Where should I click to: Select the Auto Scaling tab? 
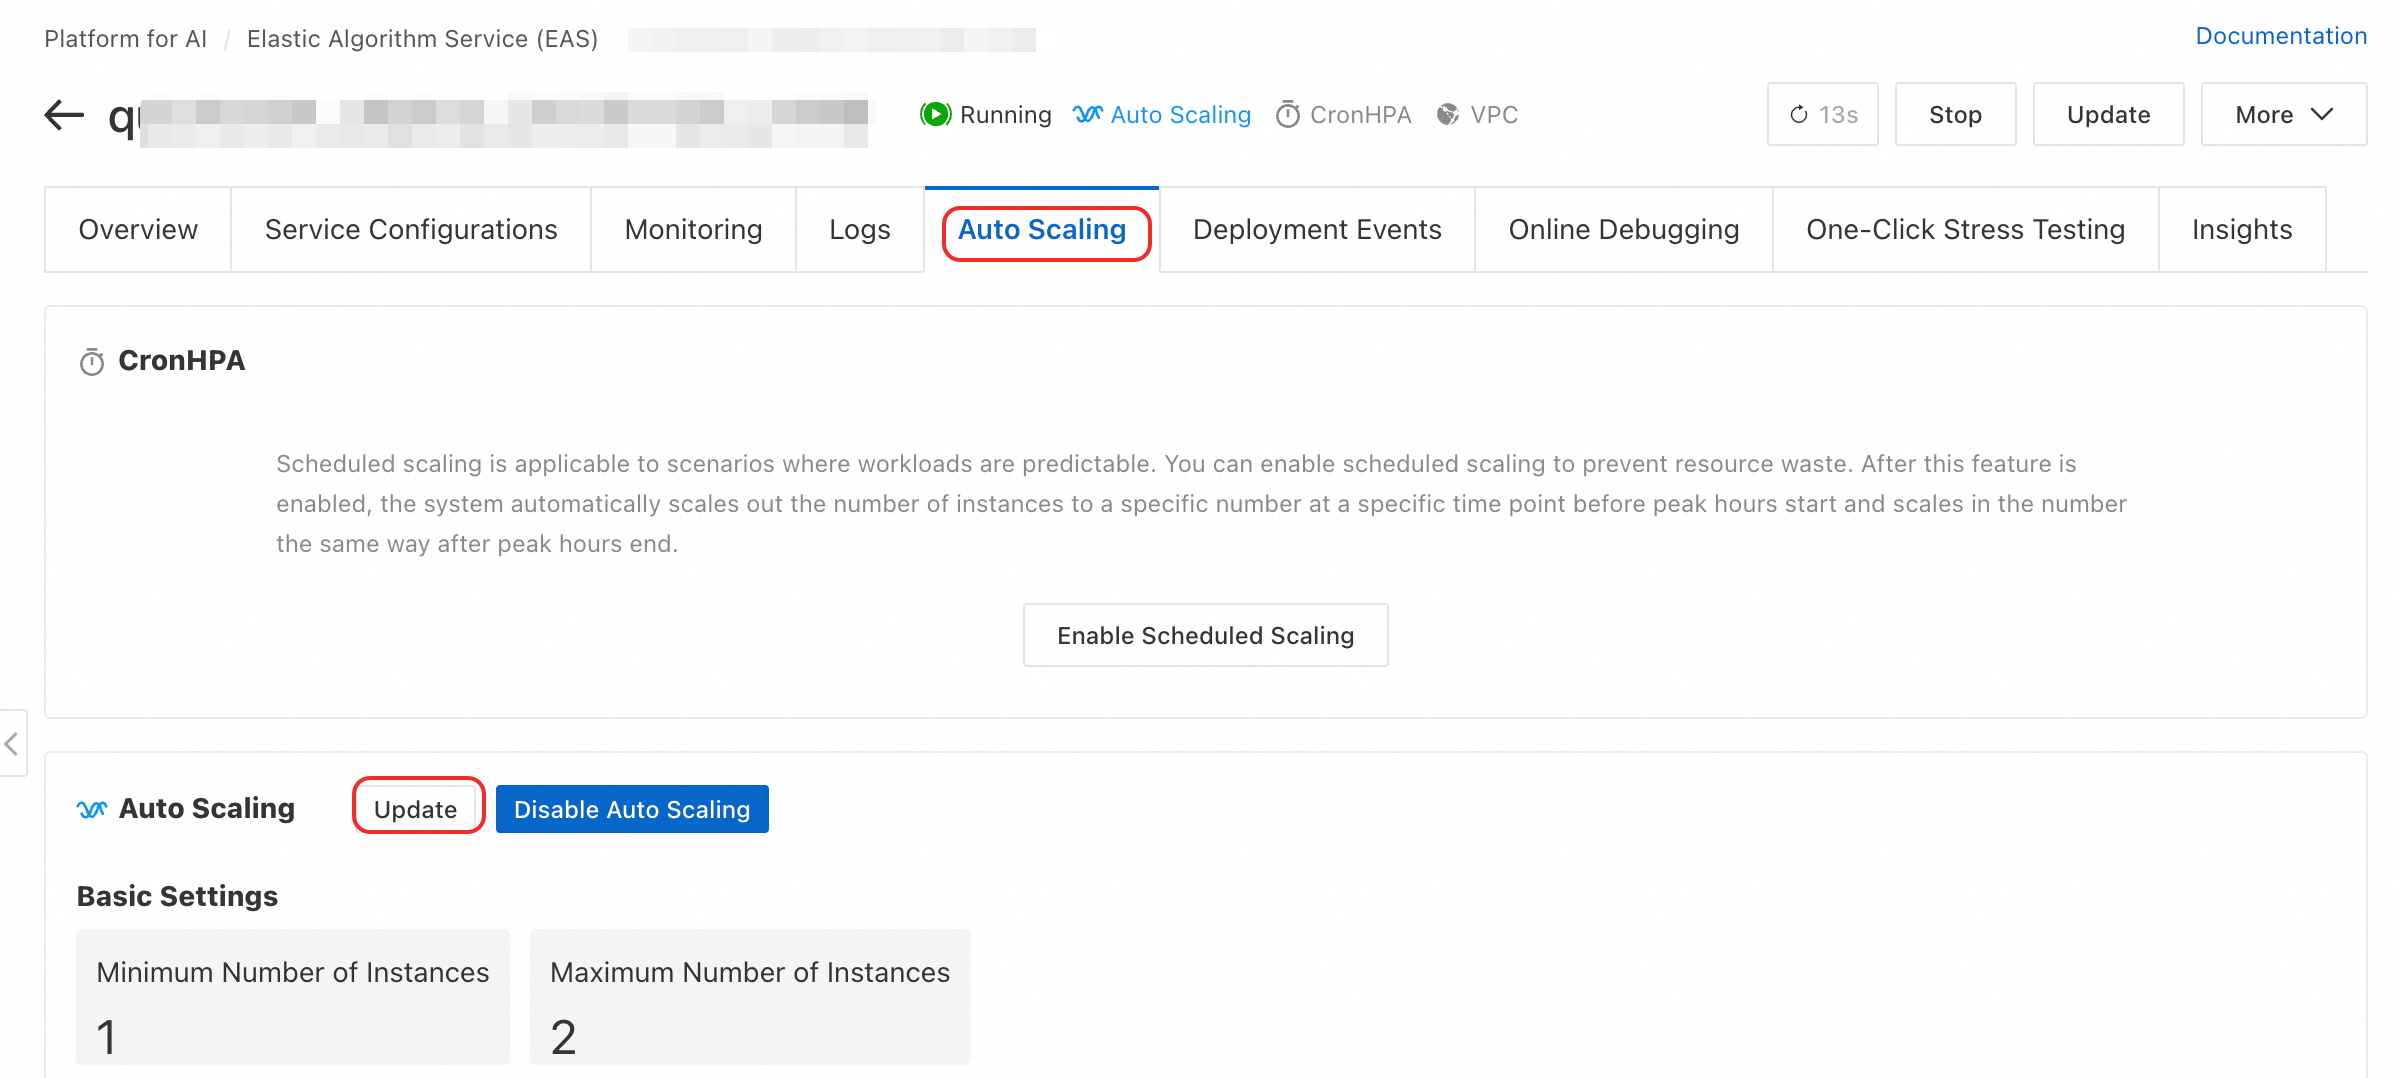click(x=1042, y=230)
